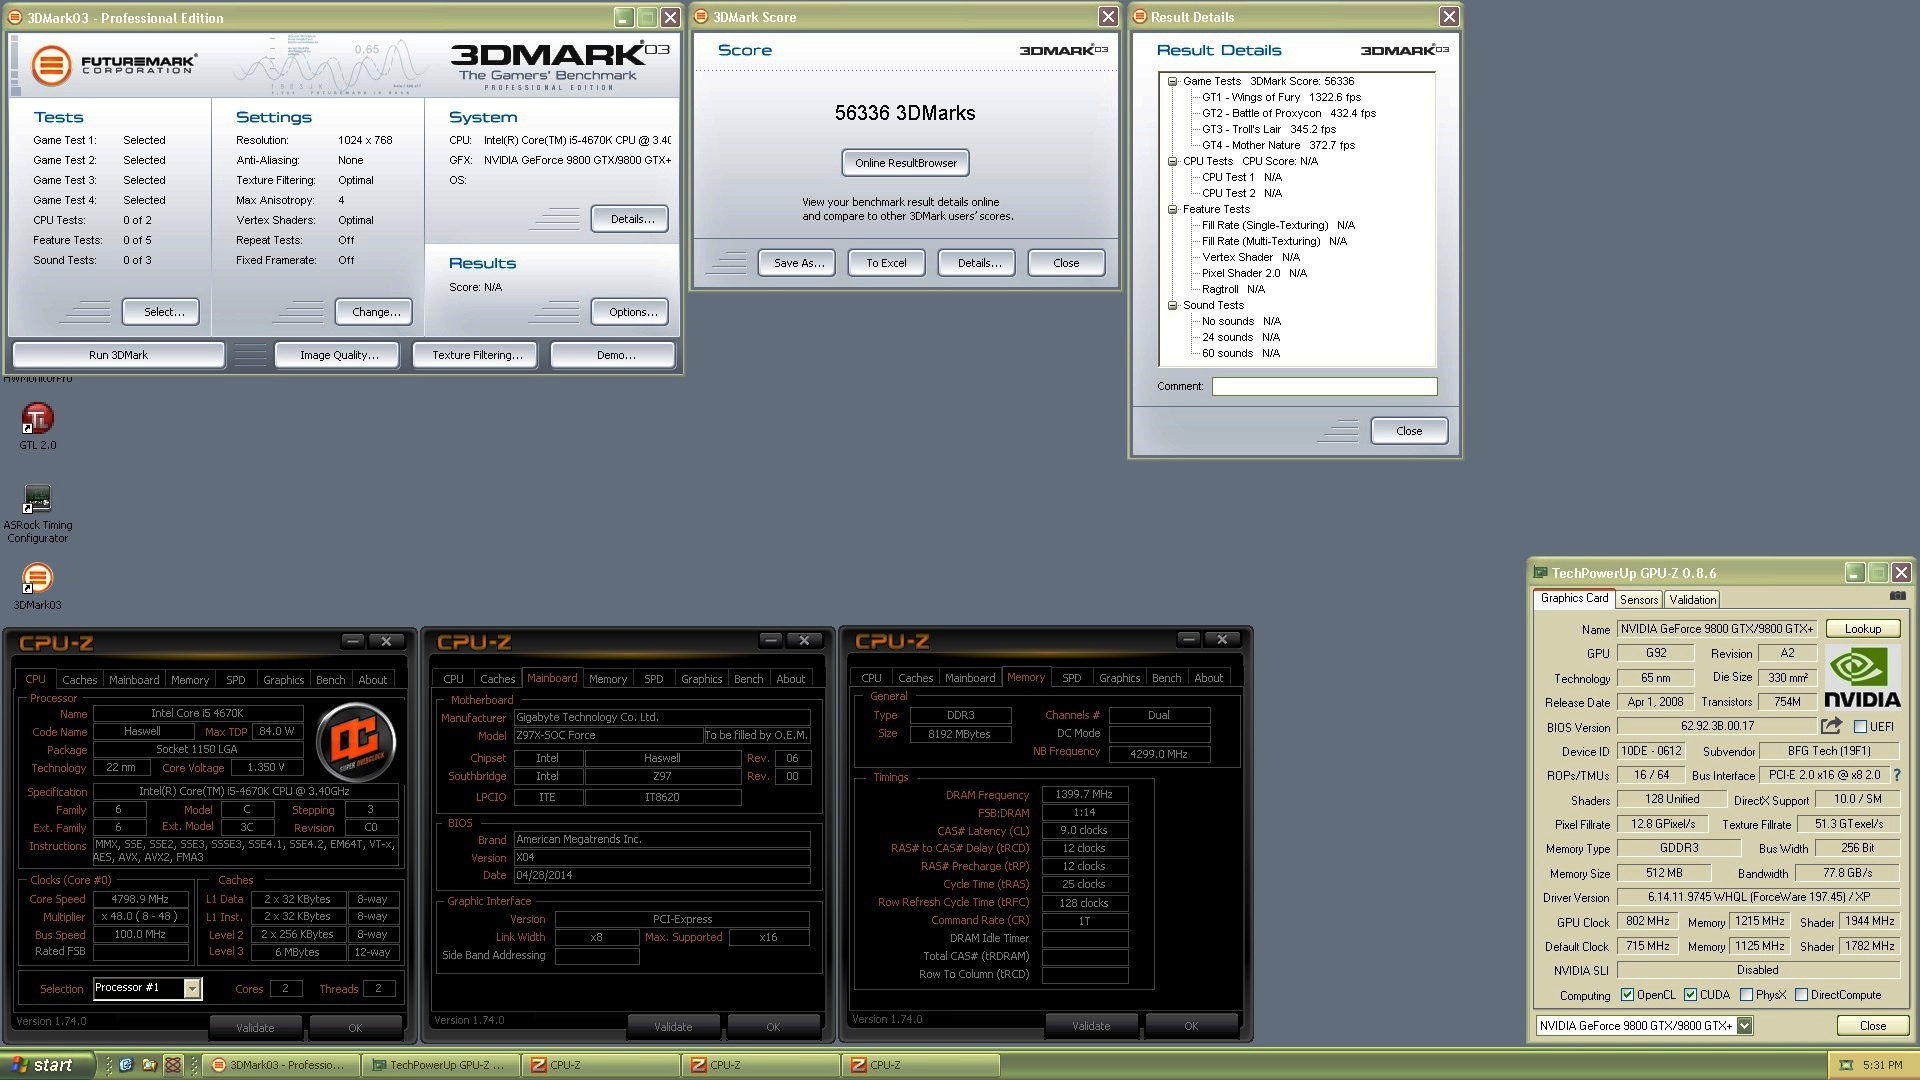Click Lookup button in GPU-Z
This screenshot has height=1080, width=1920.
(x=1862, y=629)
